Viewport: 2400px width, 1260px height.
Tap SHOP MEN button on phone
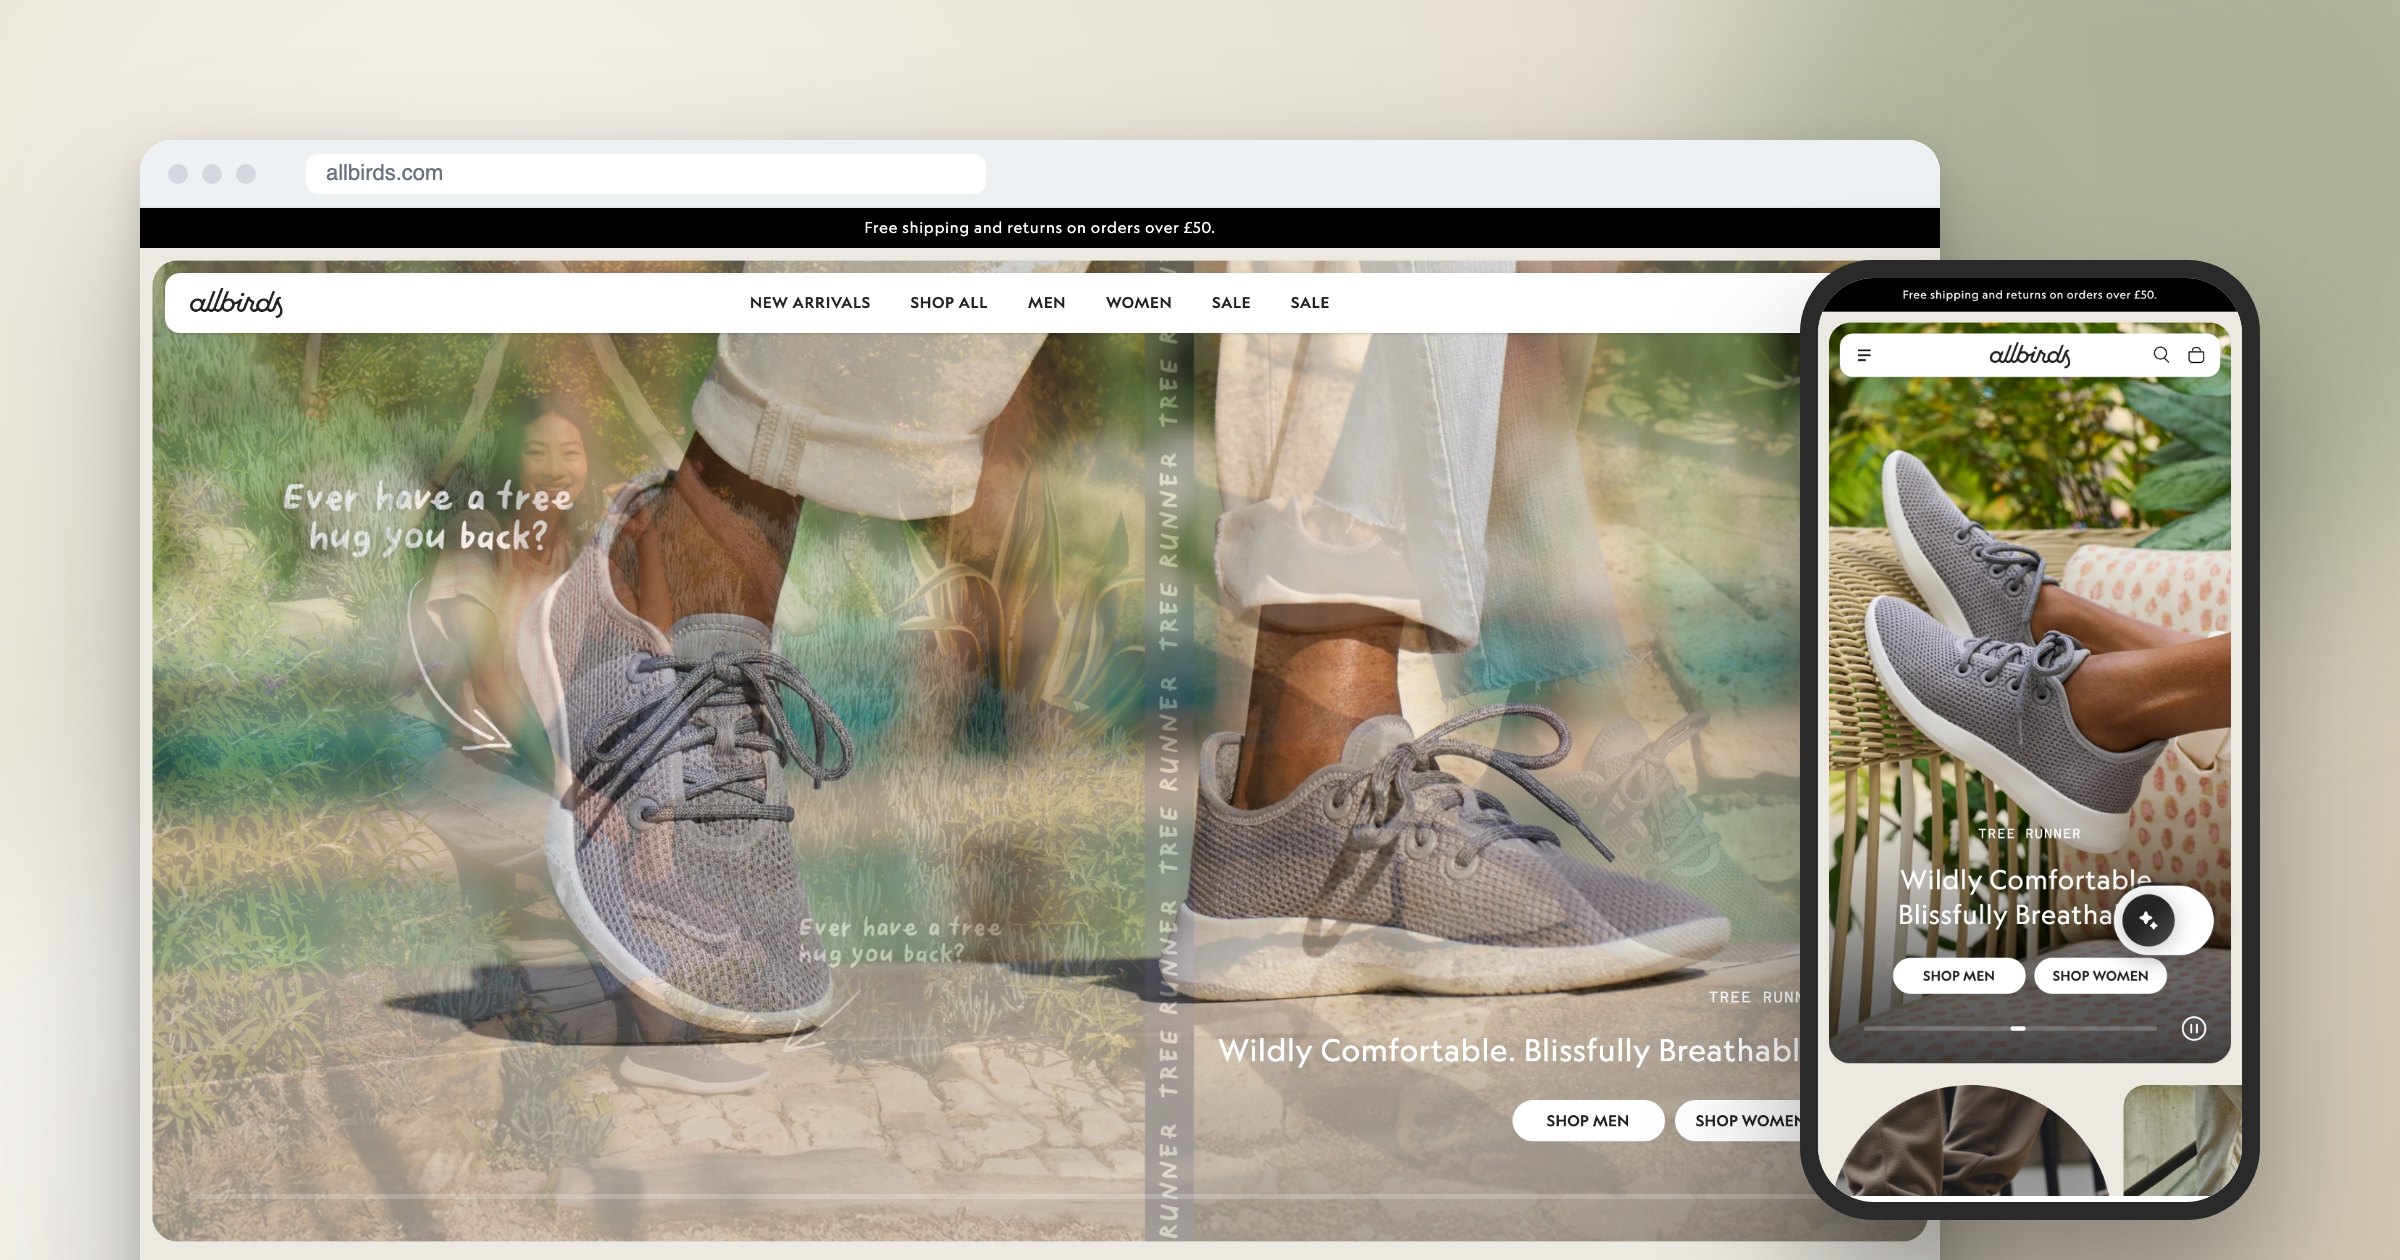click(x=1959, y=976)
